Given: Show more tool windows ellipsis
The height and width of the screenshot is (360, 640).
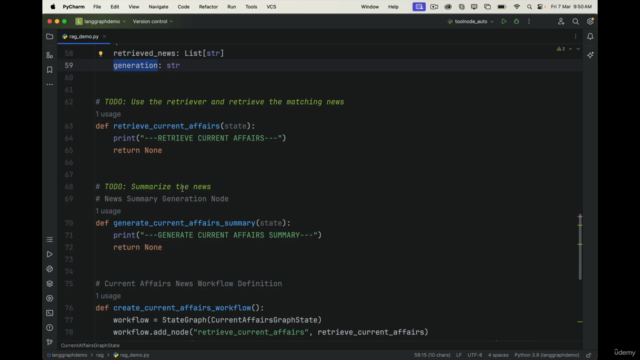Looking at the screenshot, I should pyautogui.click(x=49, y=84).
